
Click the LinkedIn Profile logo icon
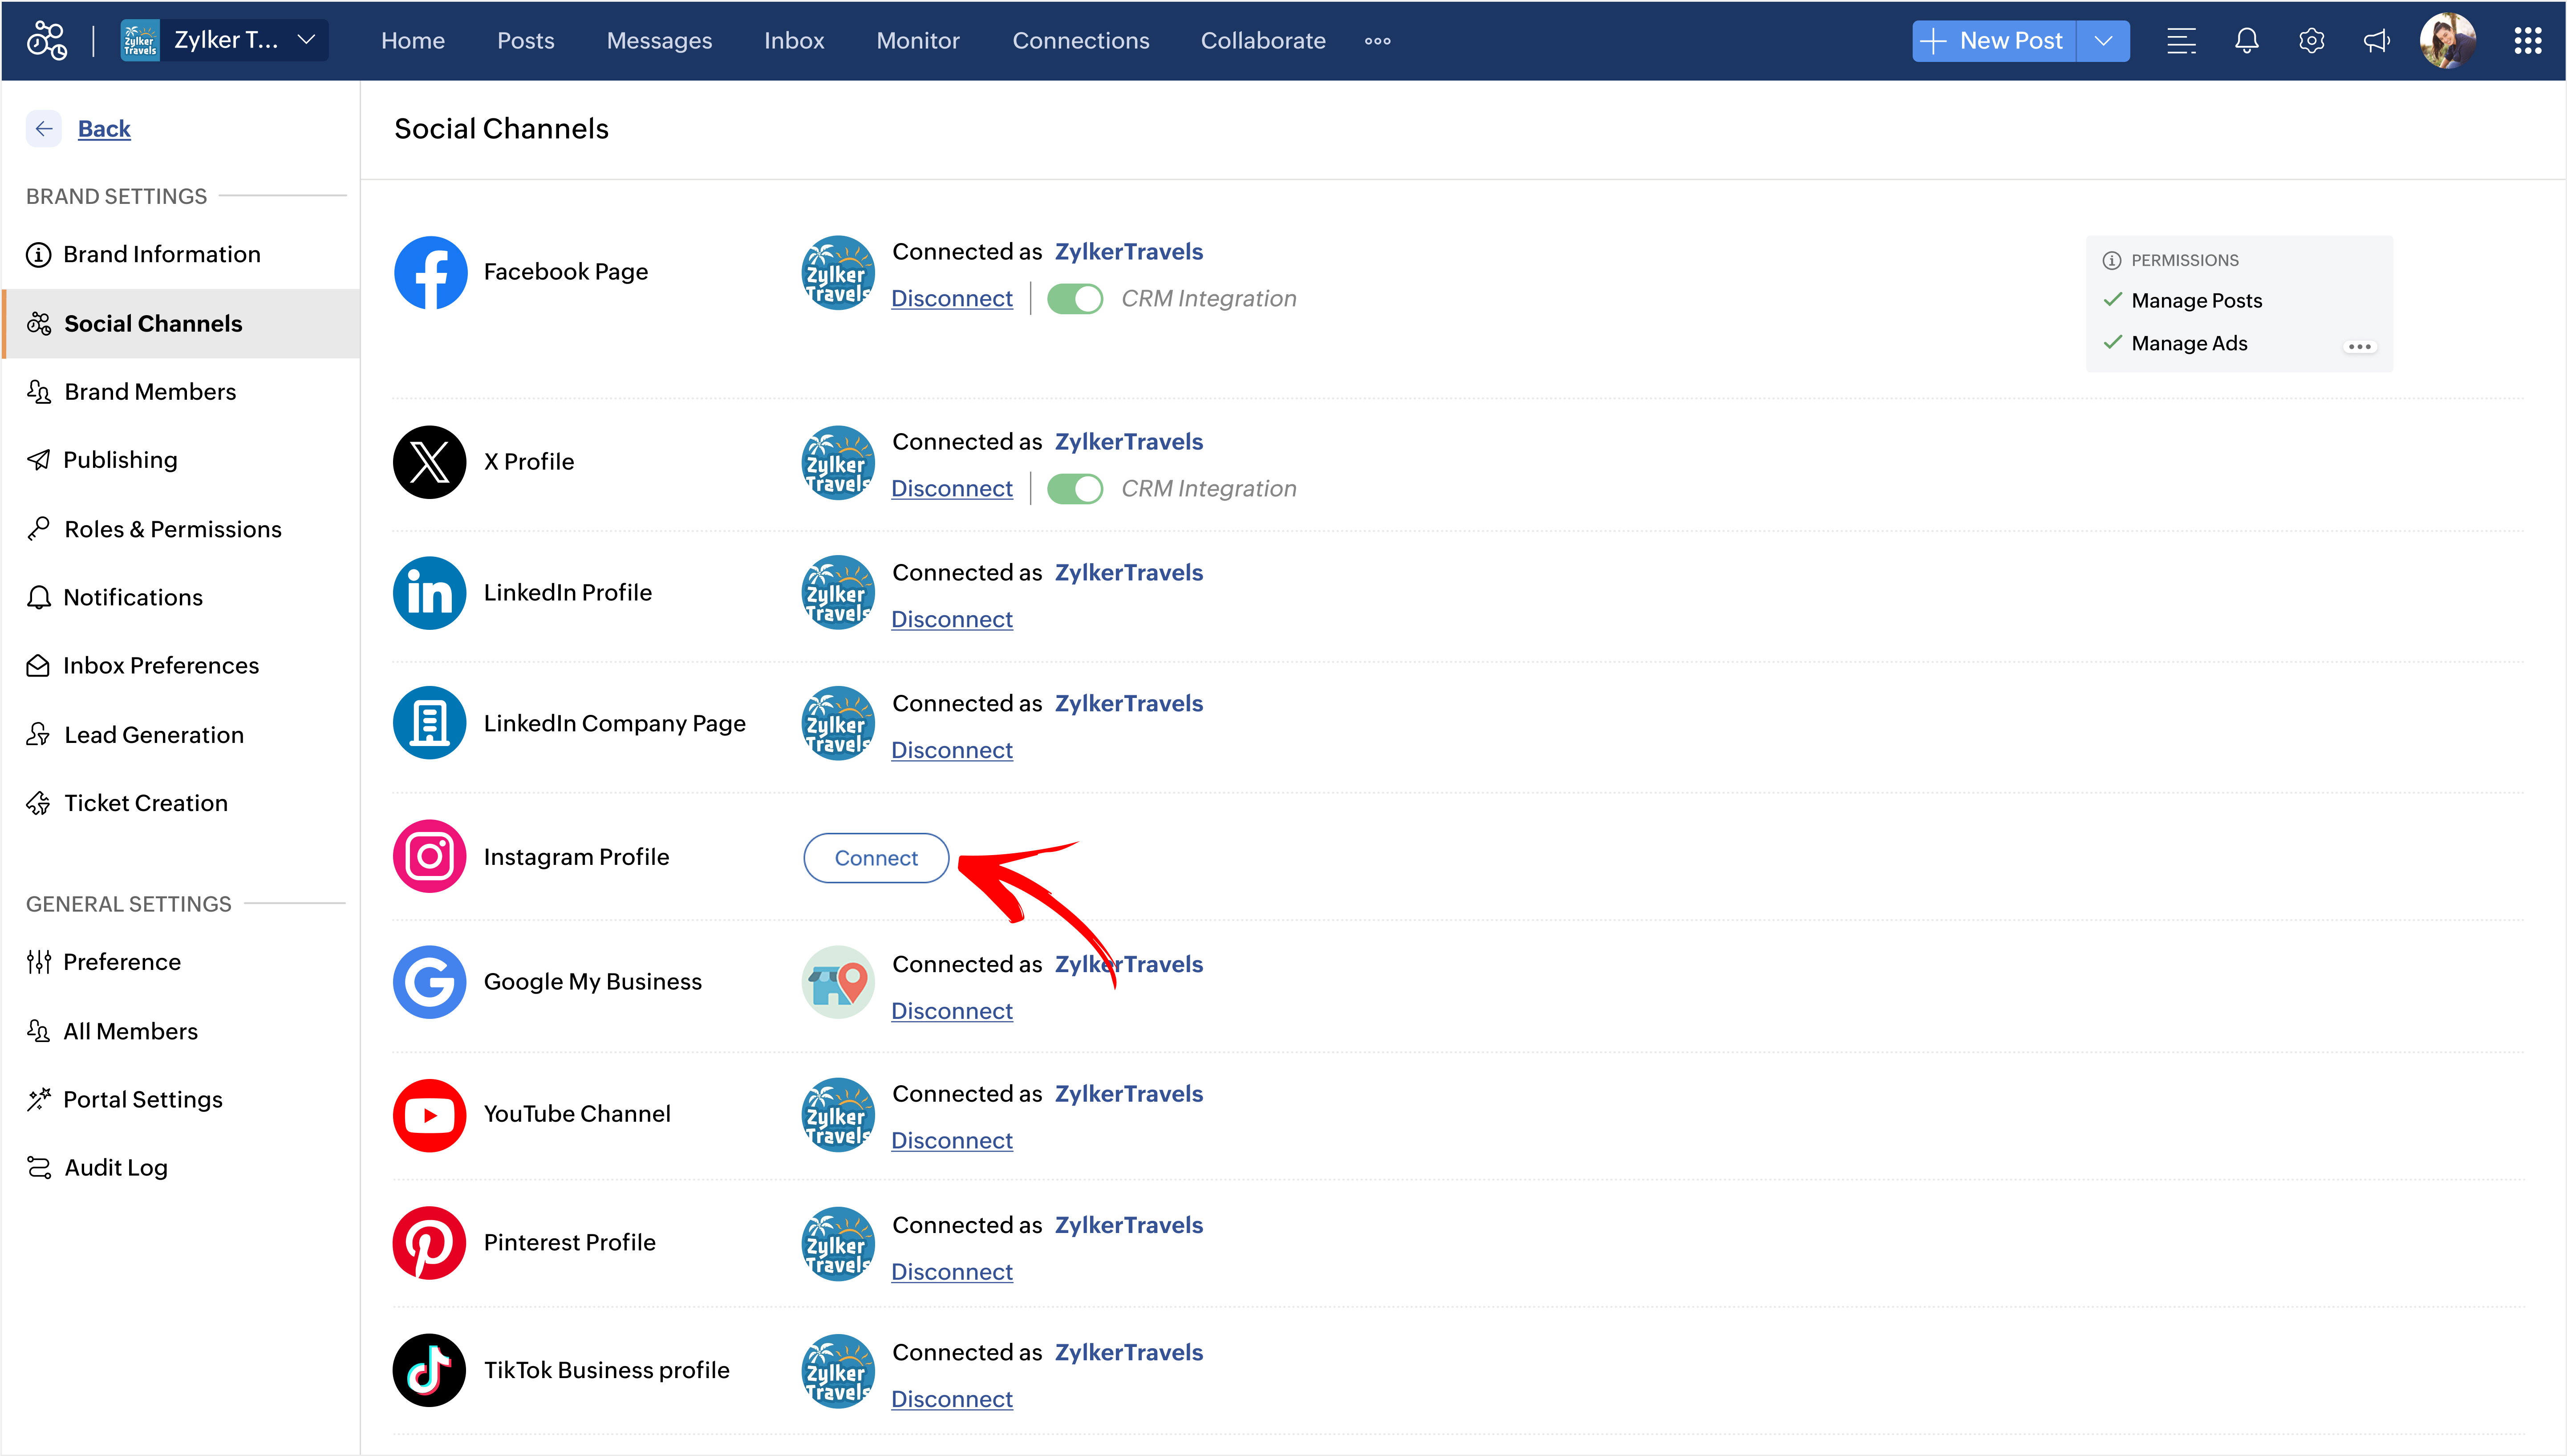pos(430,593)
